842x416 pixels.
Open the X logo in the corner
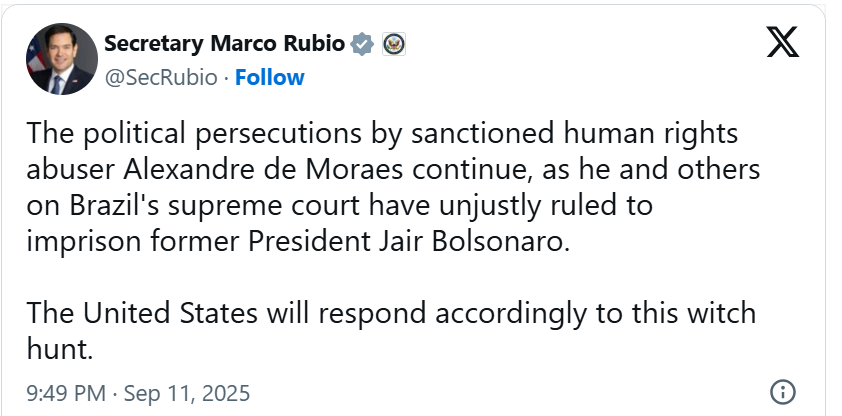pyautogui.click(x=782, y=42)
